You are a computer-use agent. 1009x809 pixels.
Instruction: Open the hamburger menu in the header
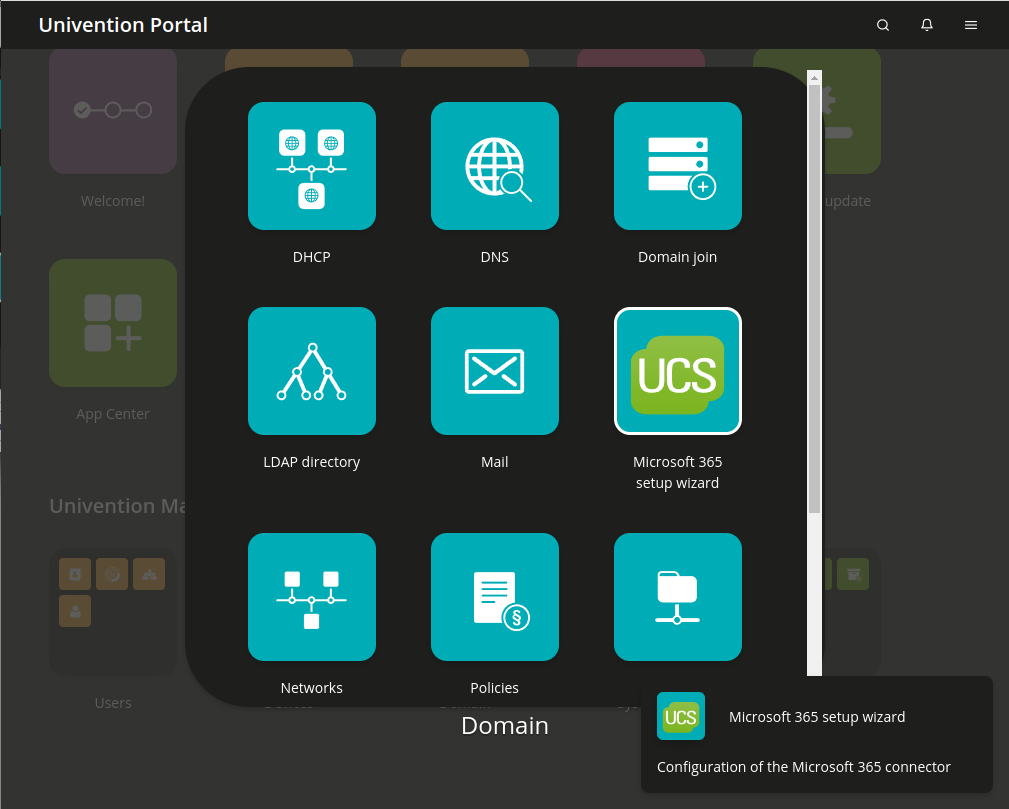pos(971,25)
